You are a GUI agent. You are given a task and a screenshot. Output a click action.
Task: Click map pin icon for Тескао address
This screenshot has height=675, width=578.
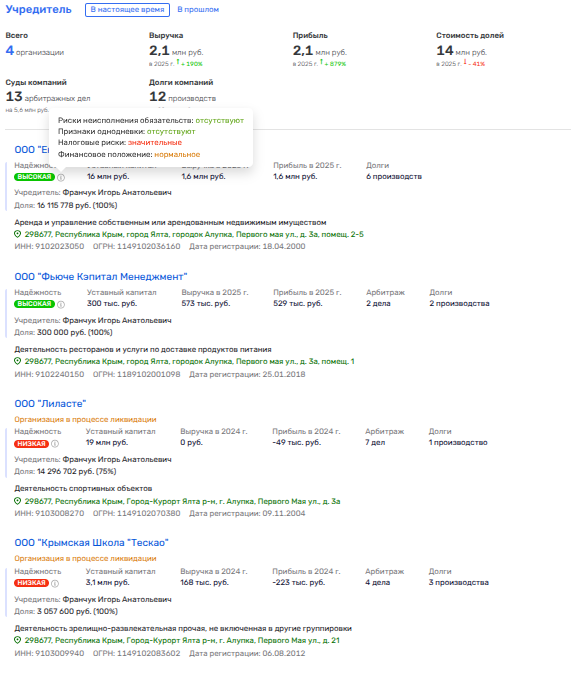tap(18, 640)
